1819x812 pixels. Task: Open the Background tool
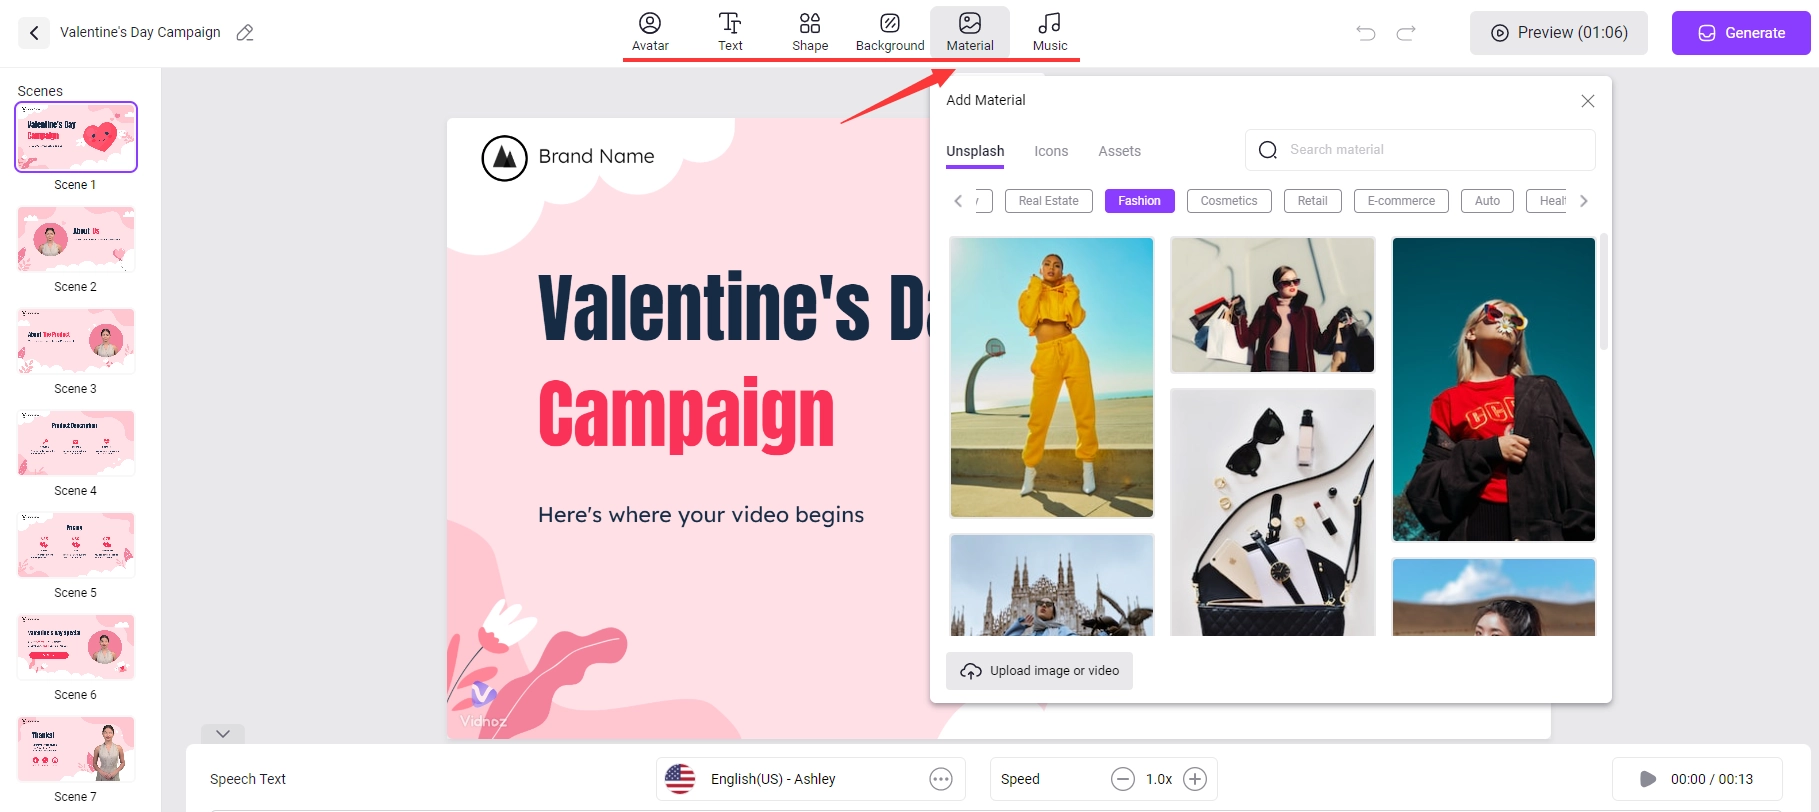[x=890, y=32]
